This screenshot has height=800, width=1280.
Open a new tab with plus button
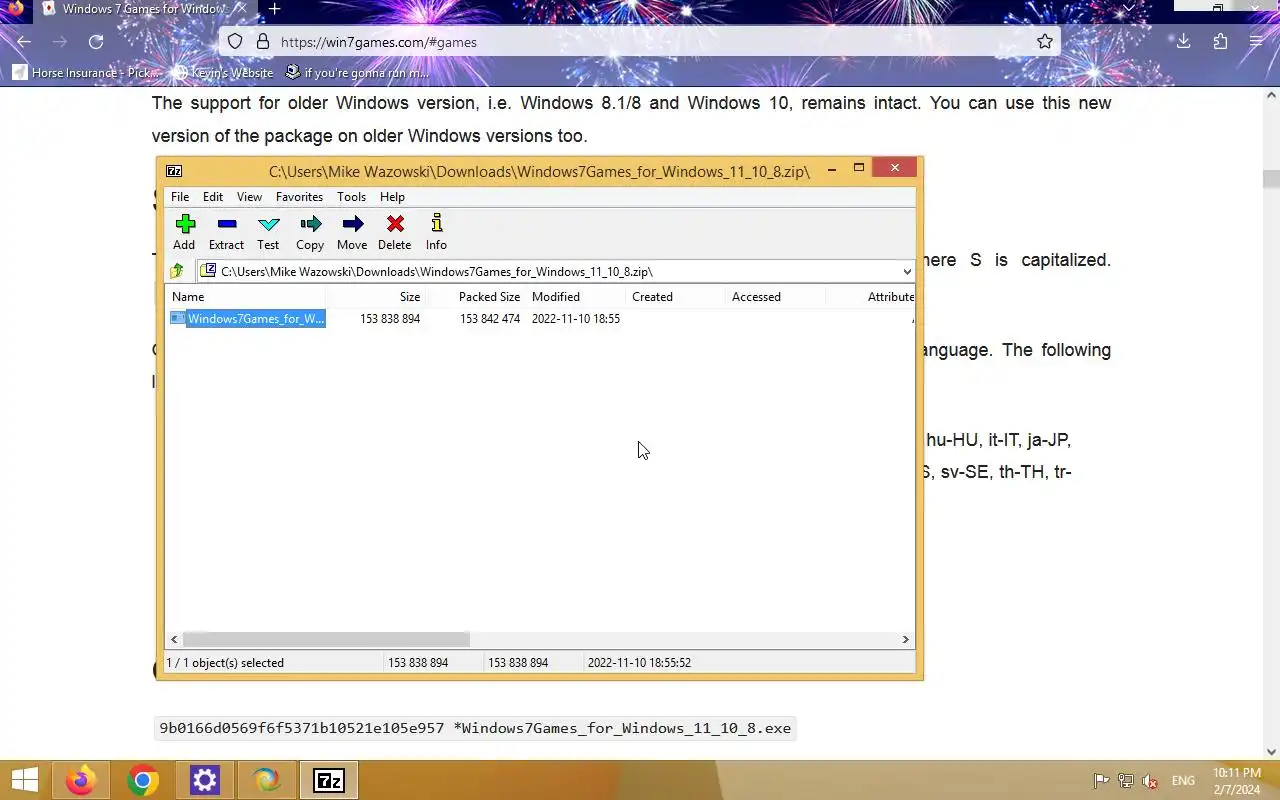[274, 9]
